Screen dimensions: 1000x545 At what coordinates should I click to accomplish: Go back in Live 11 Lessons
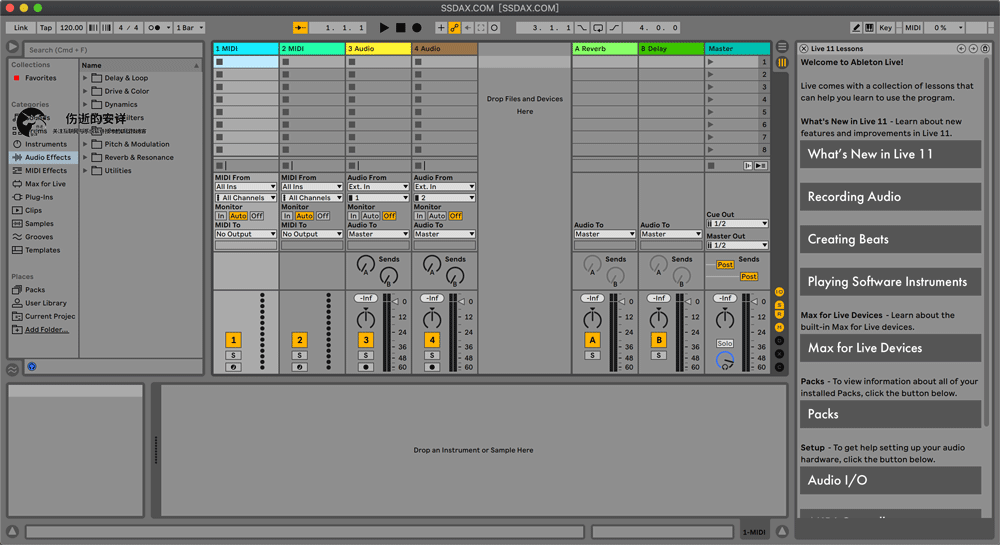961,48
